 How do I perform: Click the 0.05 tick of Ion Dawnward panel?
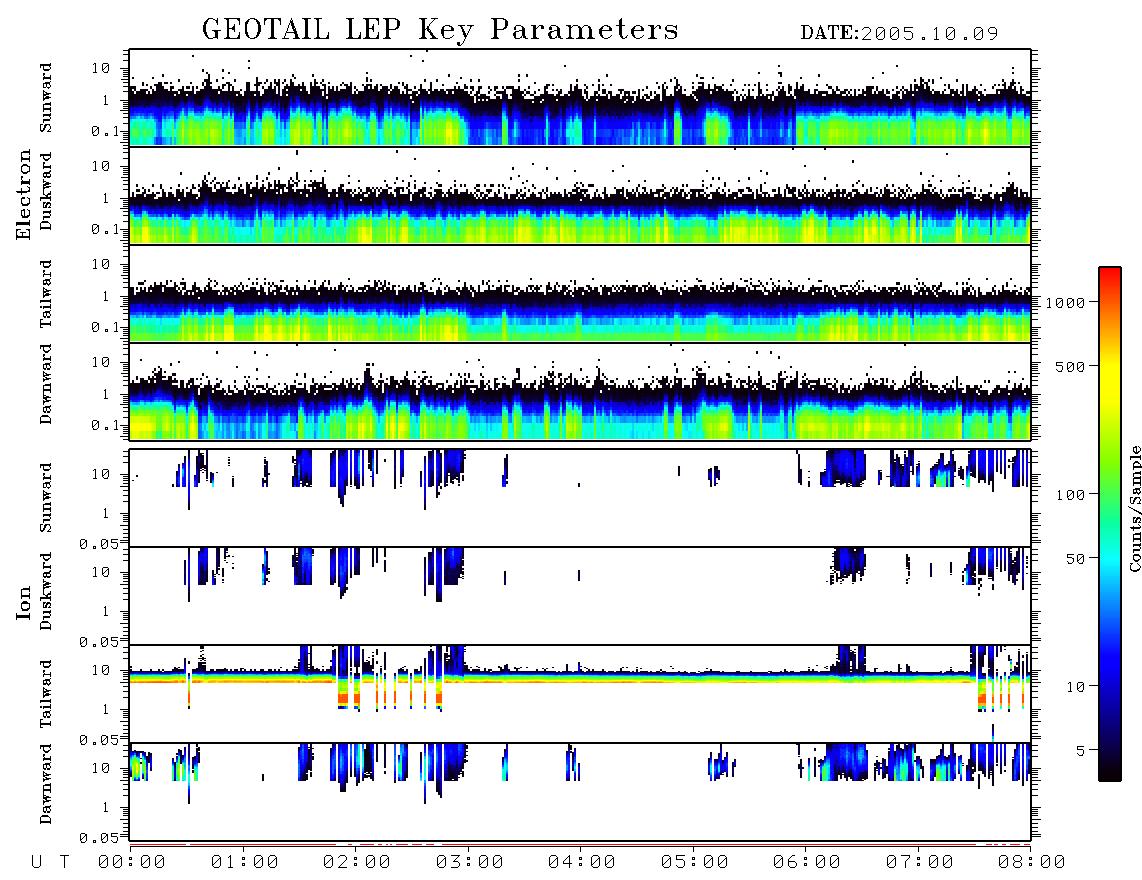click(x=99, y=838)
